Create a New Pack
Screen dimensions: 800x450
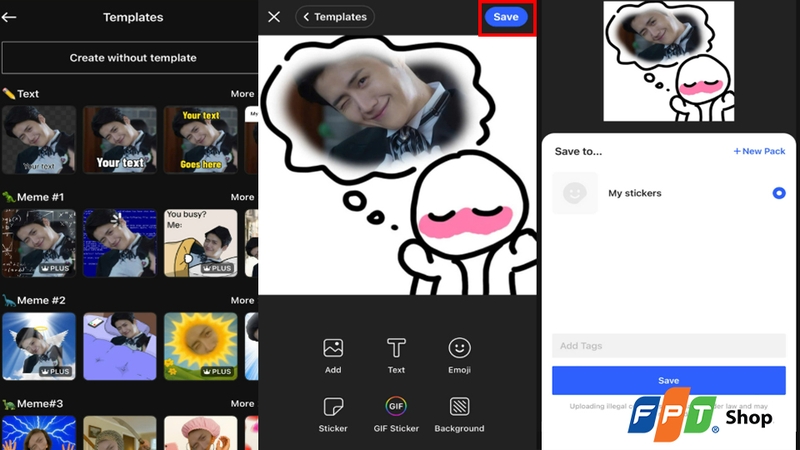tap(759, 151)
